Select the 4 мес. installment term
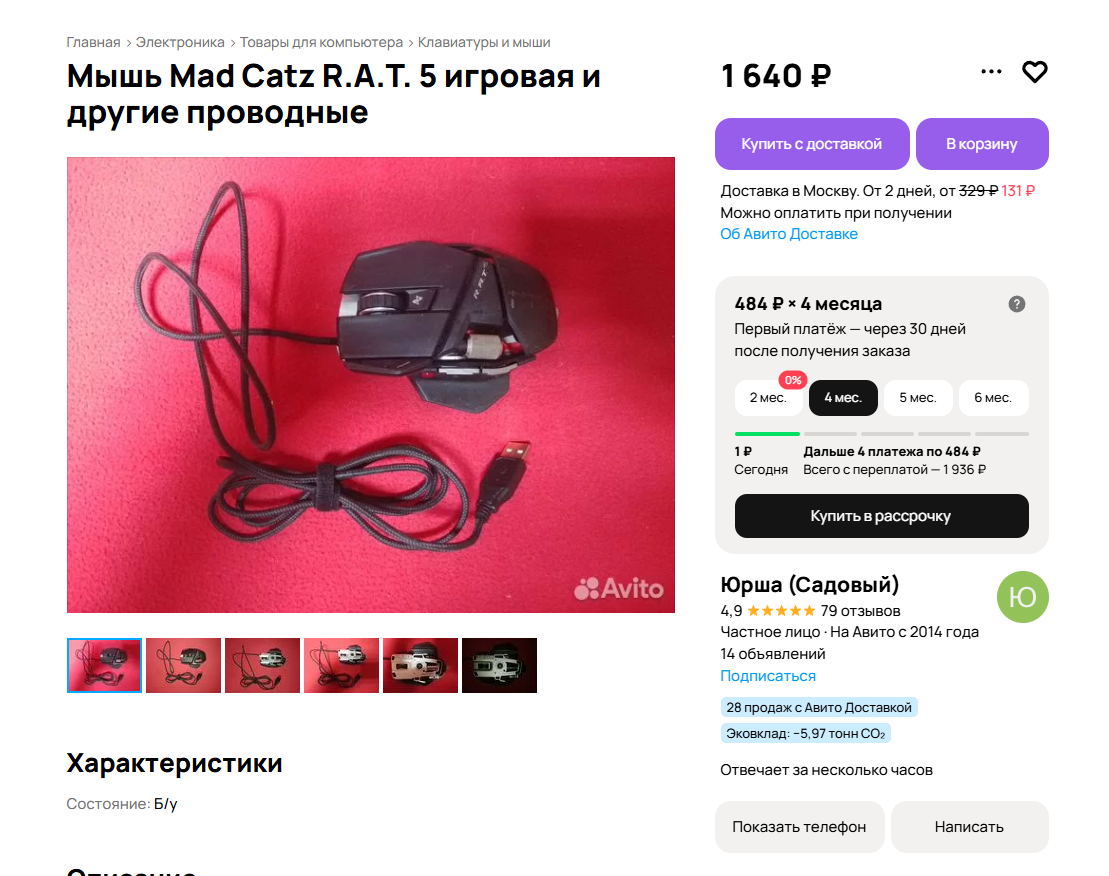 pyautogui.click(x=843, y=398)
